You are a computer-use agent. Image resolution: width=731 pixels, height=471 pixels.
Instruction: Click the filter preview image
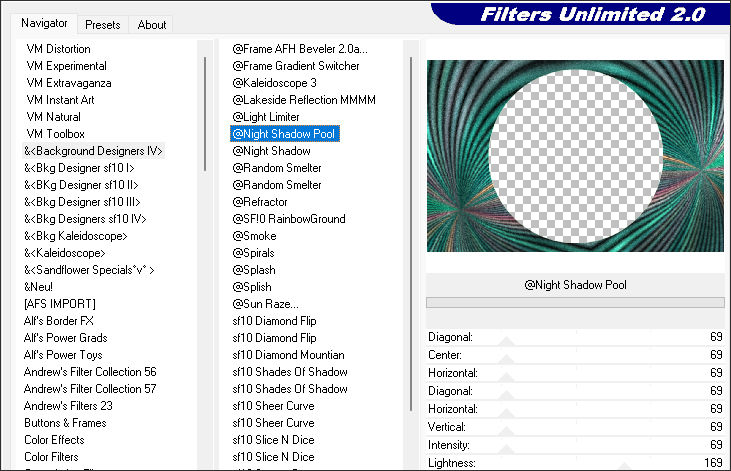click(x=575, y=156)
